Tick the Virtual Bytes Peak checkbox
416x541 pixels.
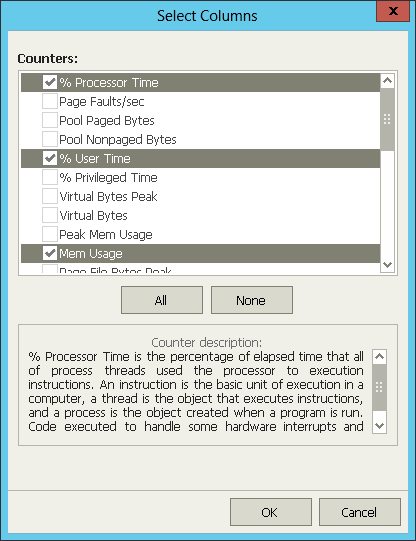pyautogui.click(x=50, y=196)
